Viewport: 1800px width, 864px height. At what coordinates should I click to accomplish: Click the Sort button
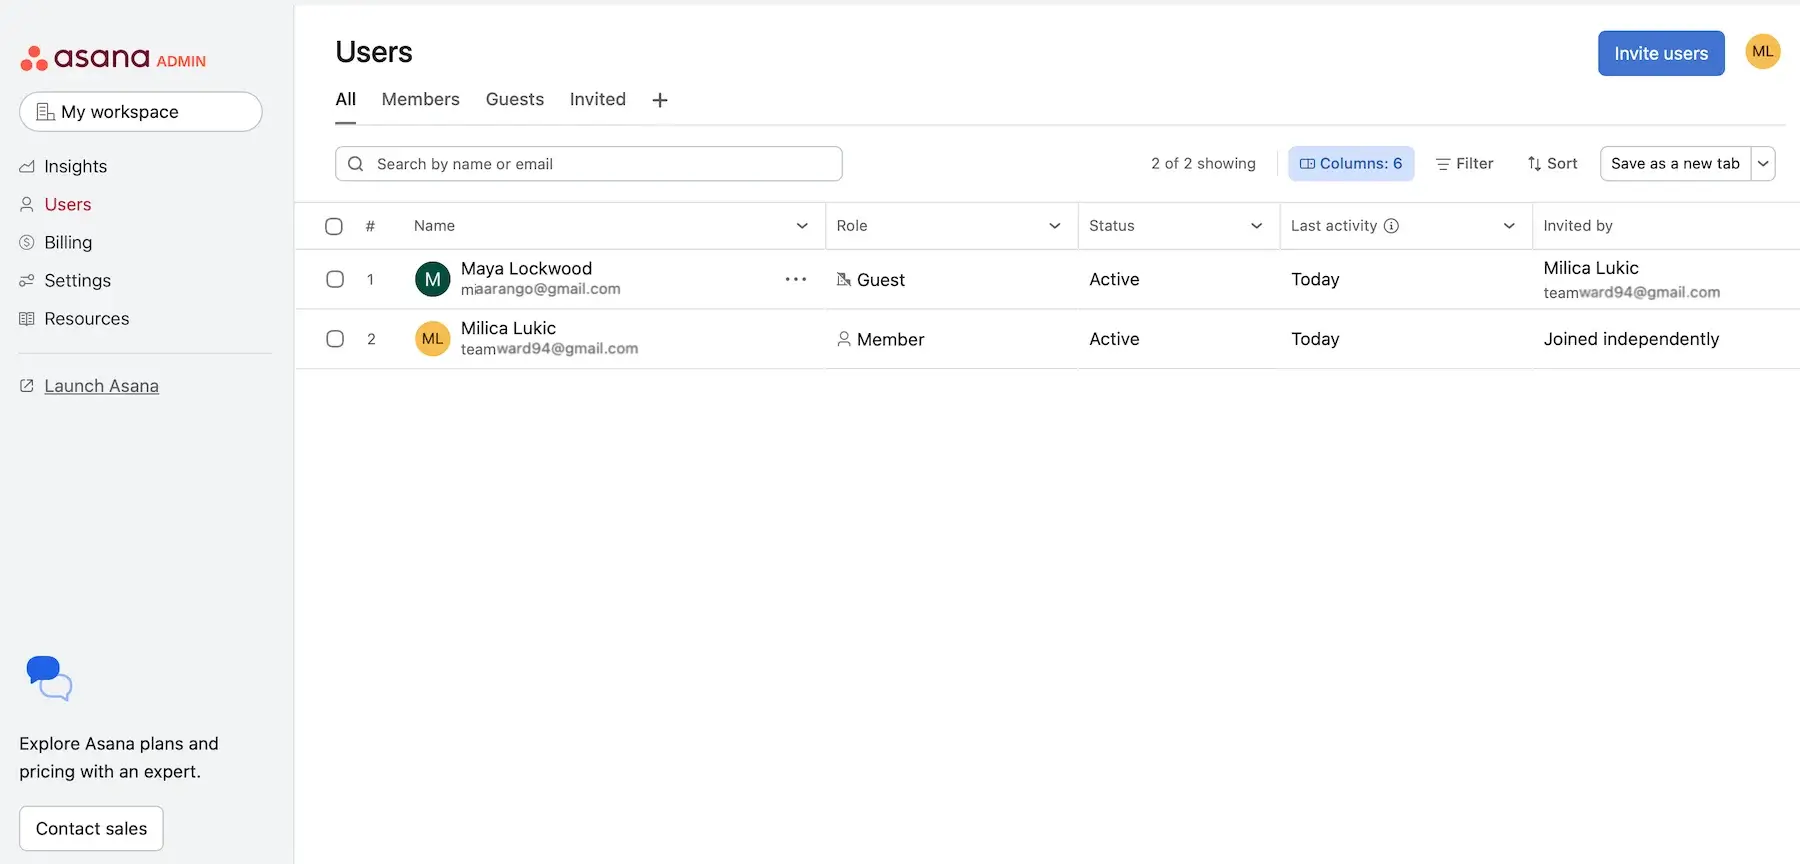(x=1552, y=164)
